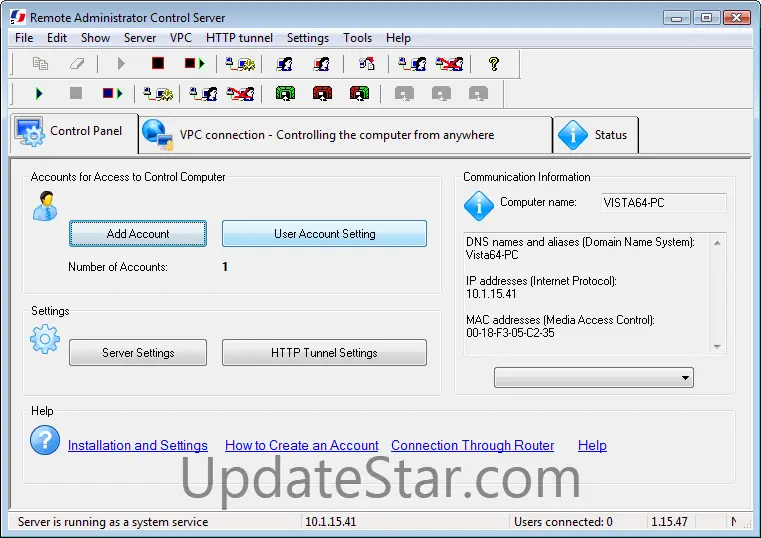This screenshot has height=538, width=761.
Task: Click status text 'Server is running as a system service'
Action: coord(113,522)
